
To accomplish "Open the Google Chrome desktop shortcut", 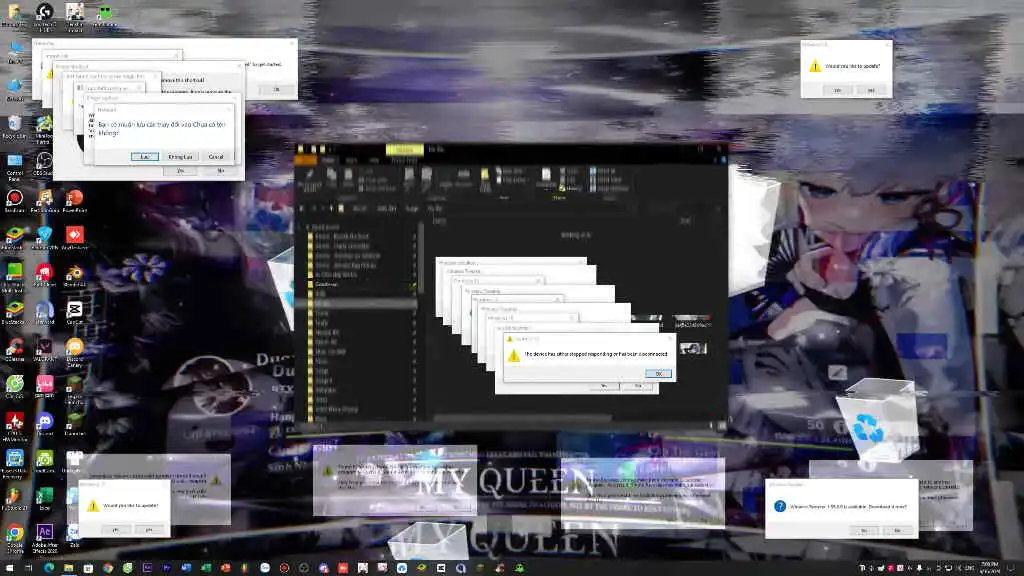I will pos(14,538).
